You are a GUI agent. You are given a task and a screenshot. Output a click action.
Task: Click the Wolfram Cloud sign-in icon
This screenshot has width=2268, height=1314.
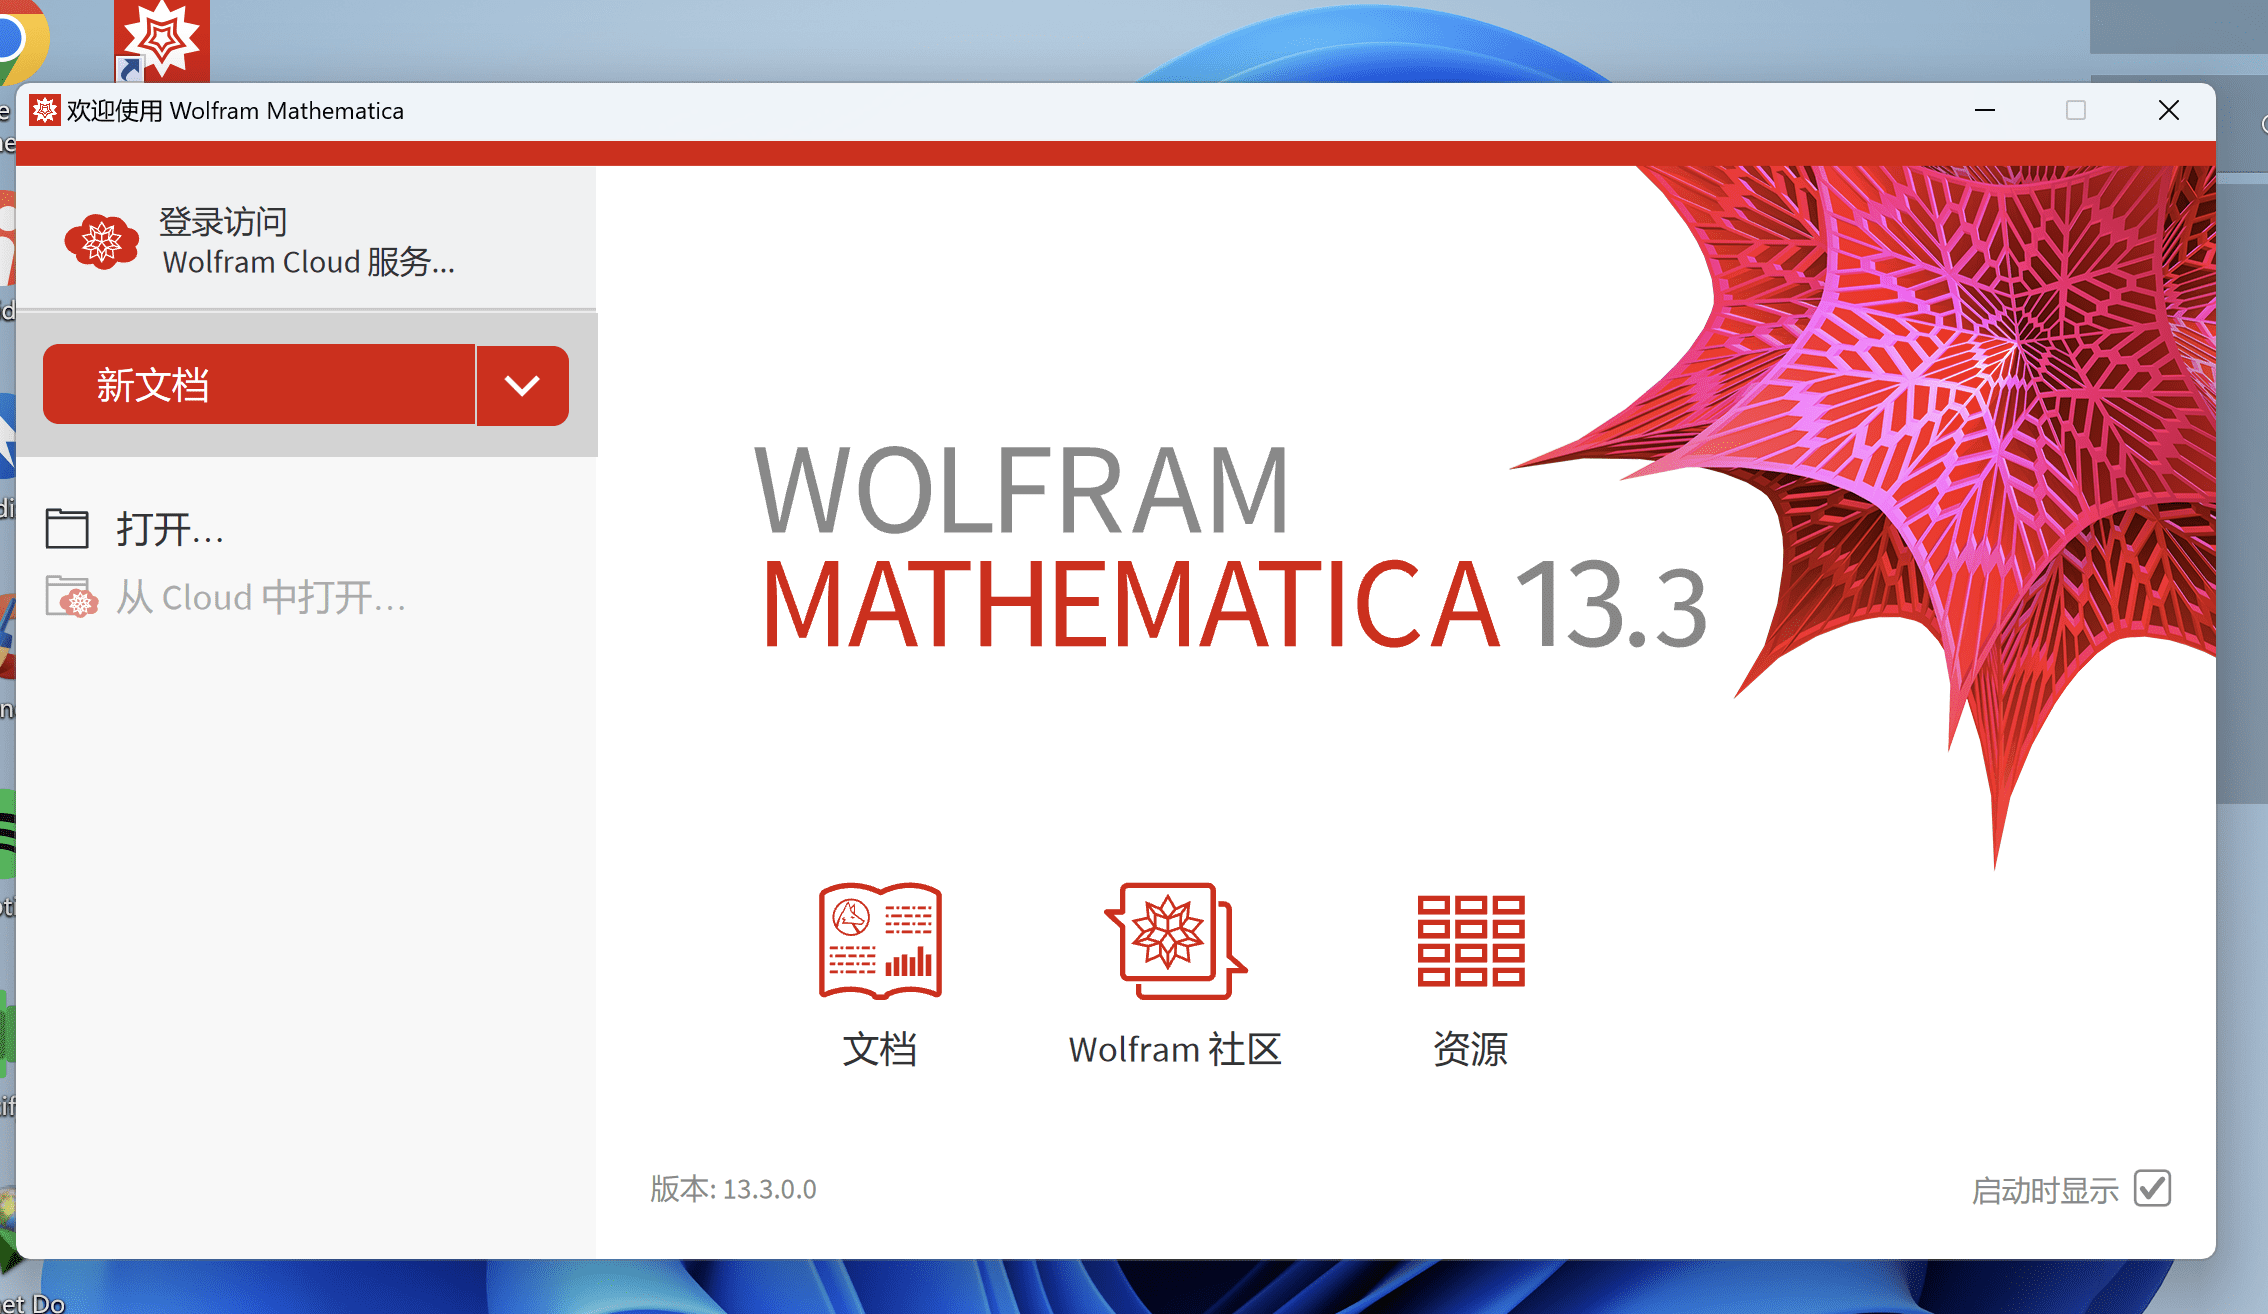(x=101, y=242)
